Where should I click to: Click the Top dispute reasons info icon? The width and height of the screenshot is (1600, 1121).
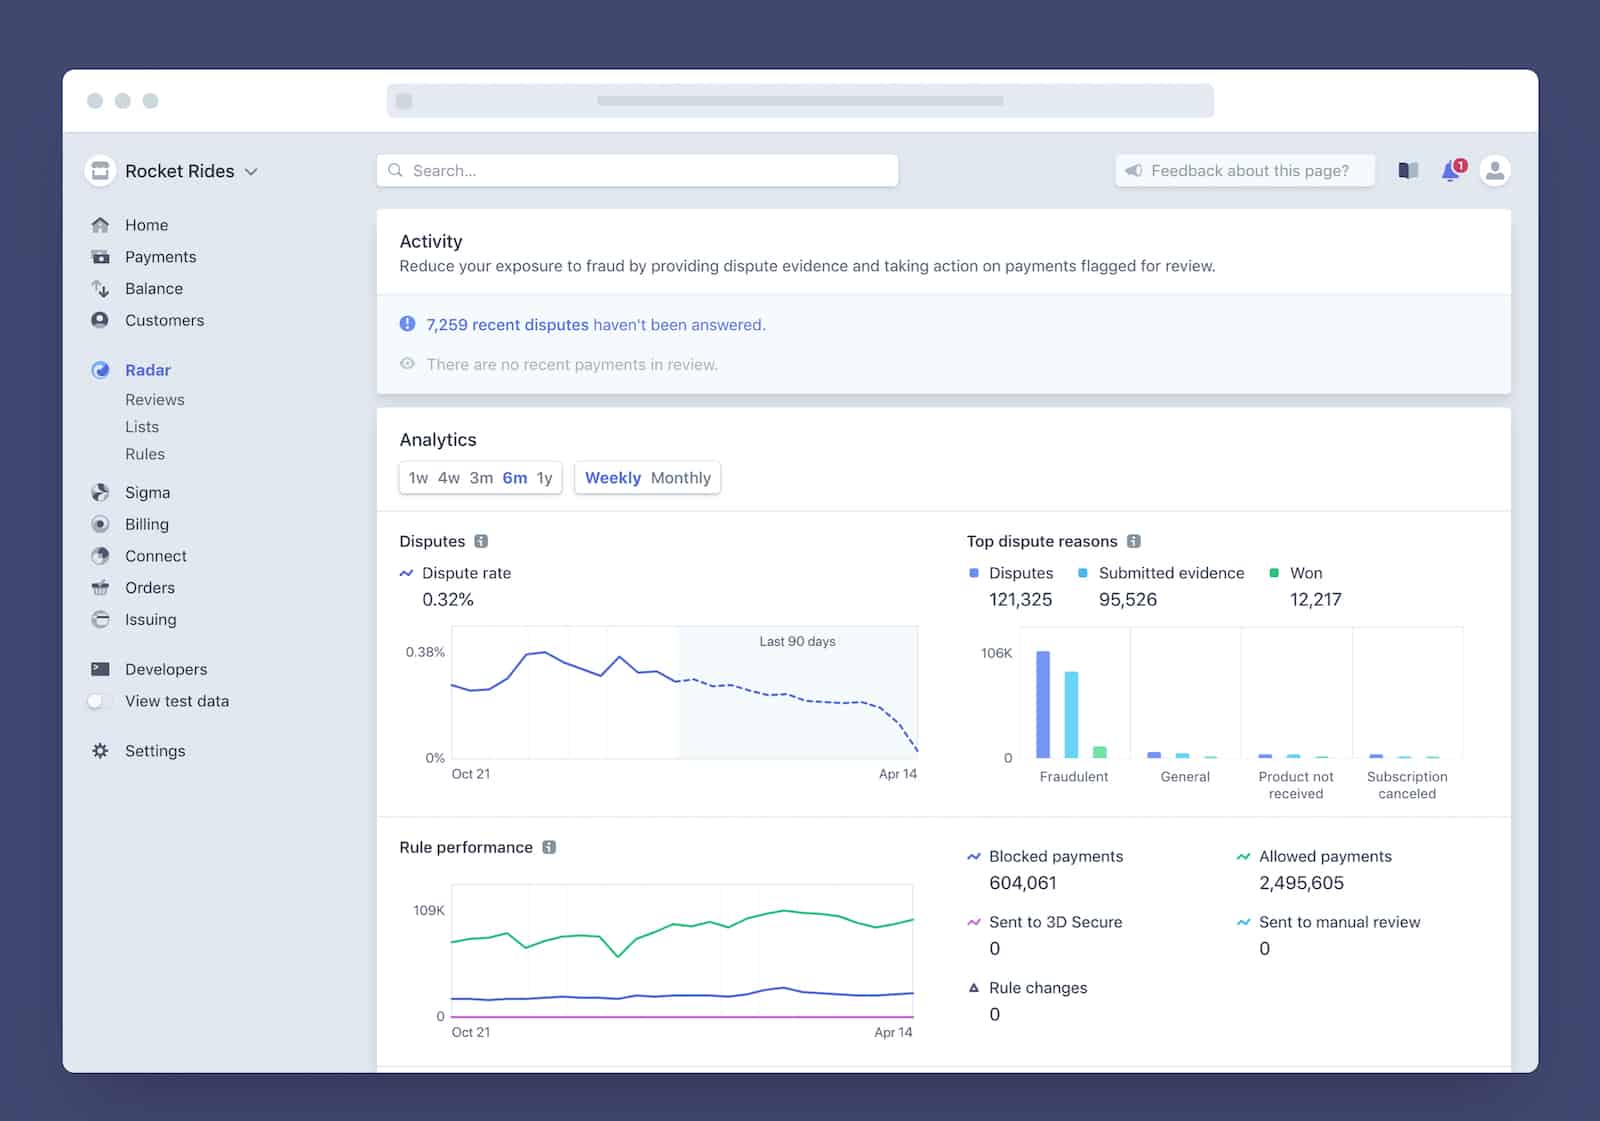click(1133, 541)
